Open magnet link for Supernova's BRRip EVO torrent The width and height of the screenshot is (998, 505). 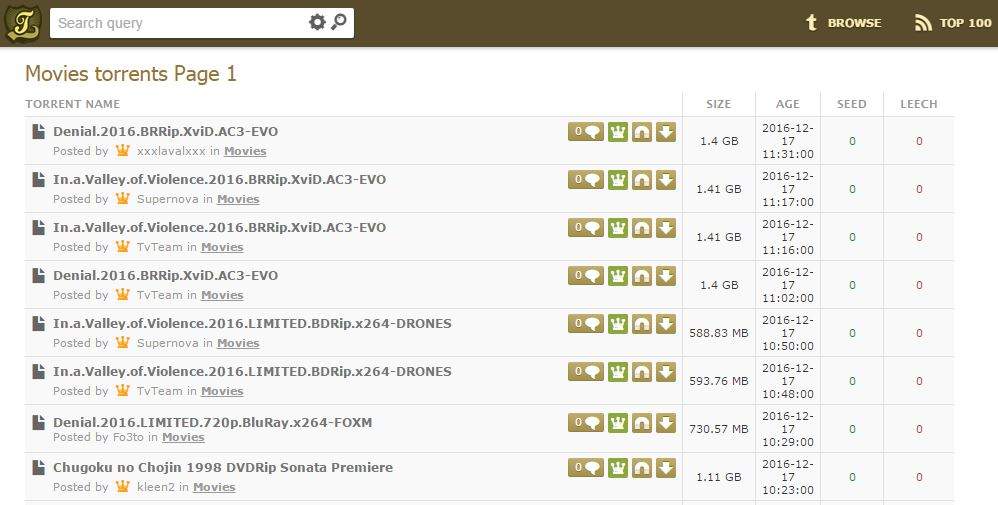(642, 180)
